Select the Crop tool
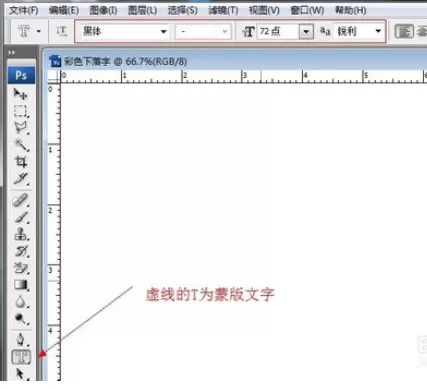 click(x=21, y=162)
